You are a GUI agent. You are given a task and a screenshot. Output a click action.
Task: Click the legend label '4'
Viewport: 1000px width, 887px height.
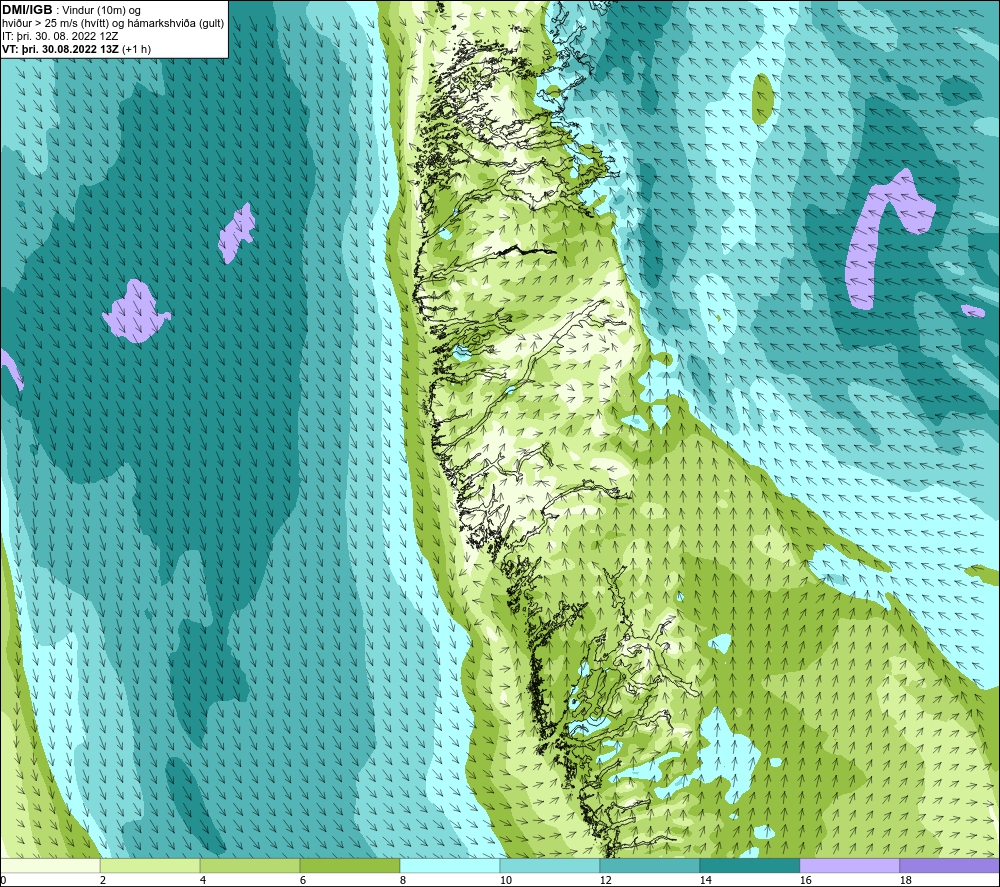[203, 881]
